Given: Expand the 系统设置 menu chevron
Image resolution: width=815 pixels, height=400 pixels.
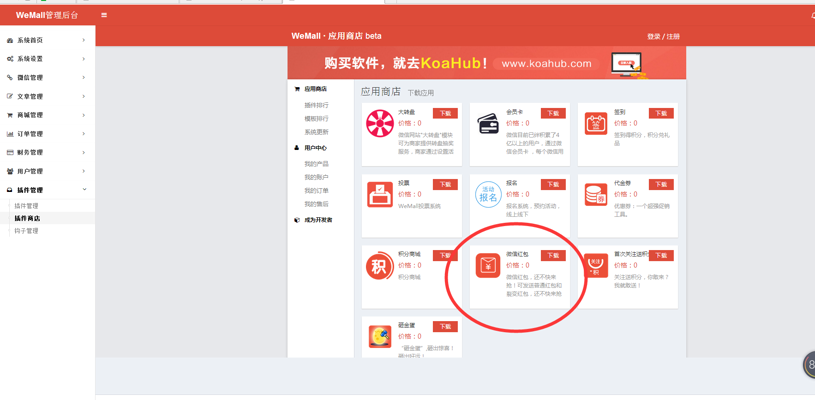Looking at the screenshot, I should point(84,59).
